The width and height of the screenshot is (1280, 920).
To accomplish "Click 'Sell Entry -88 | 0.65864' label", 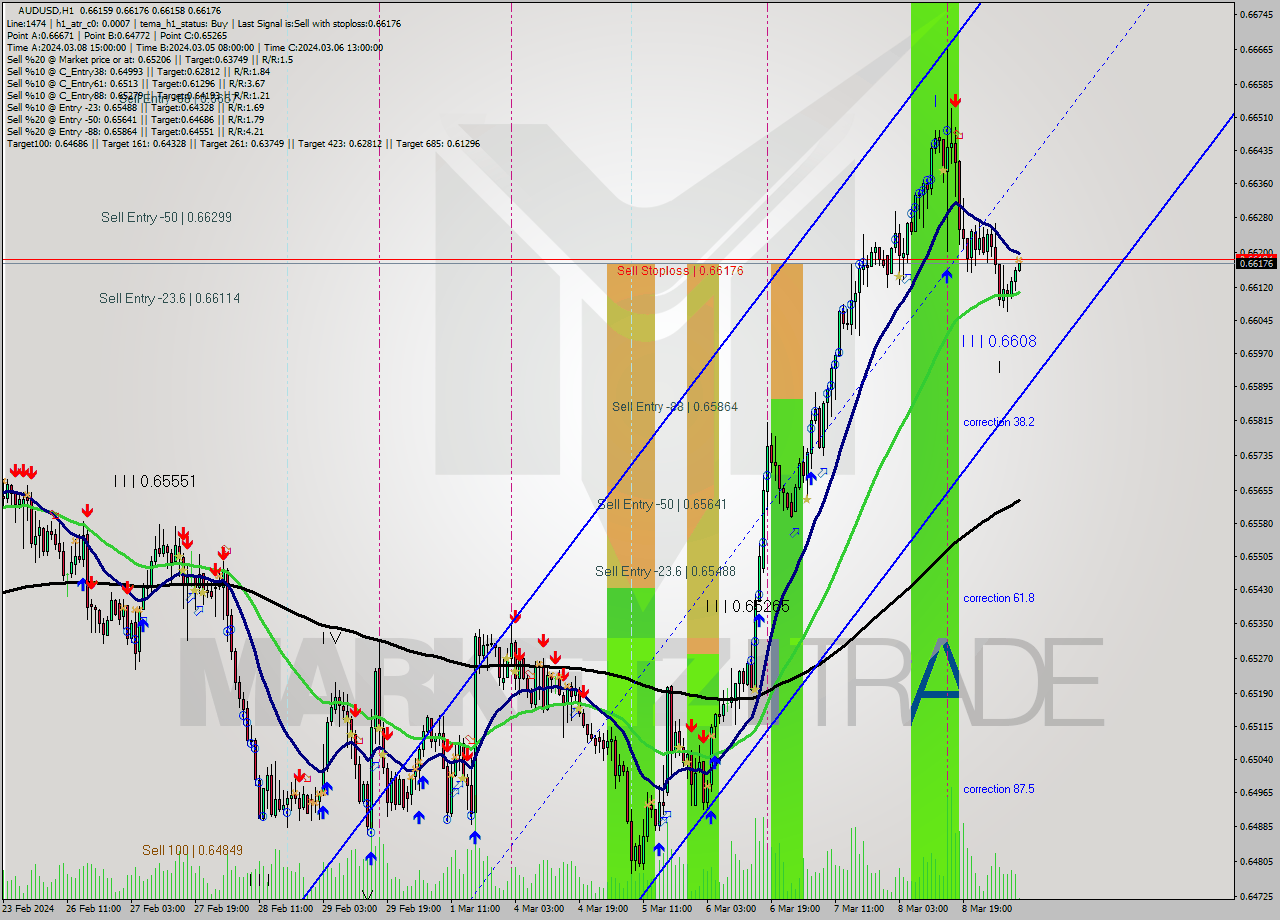I will [675, 406].
